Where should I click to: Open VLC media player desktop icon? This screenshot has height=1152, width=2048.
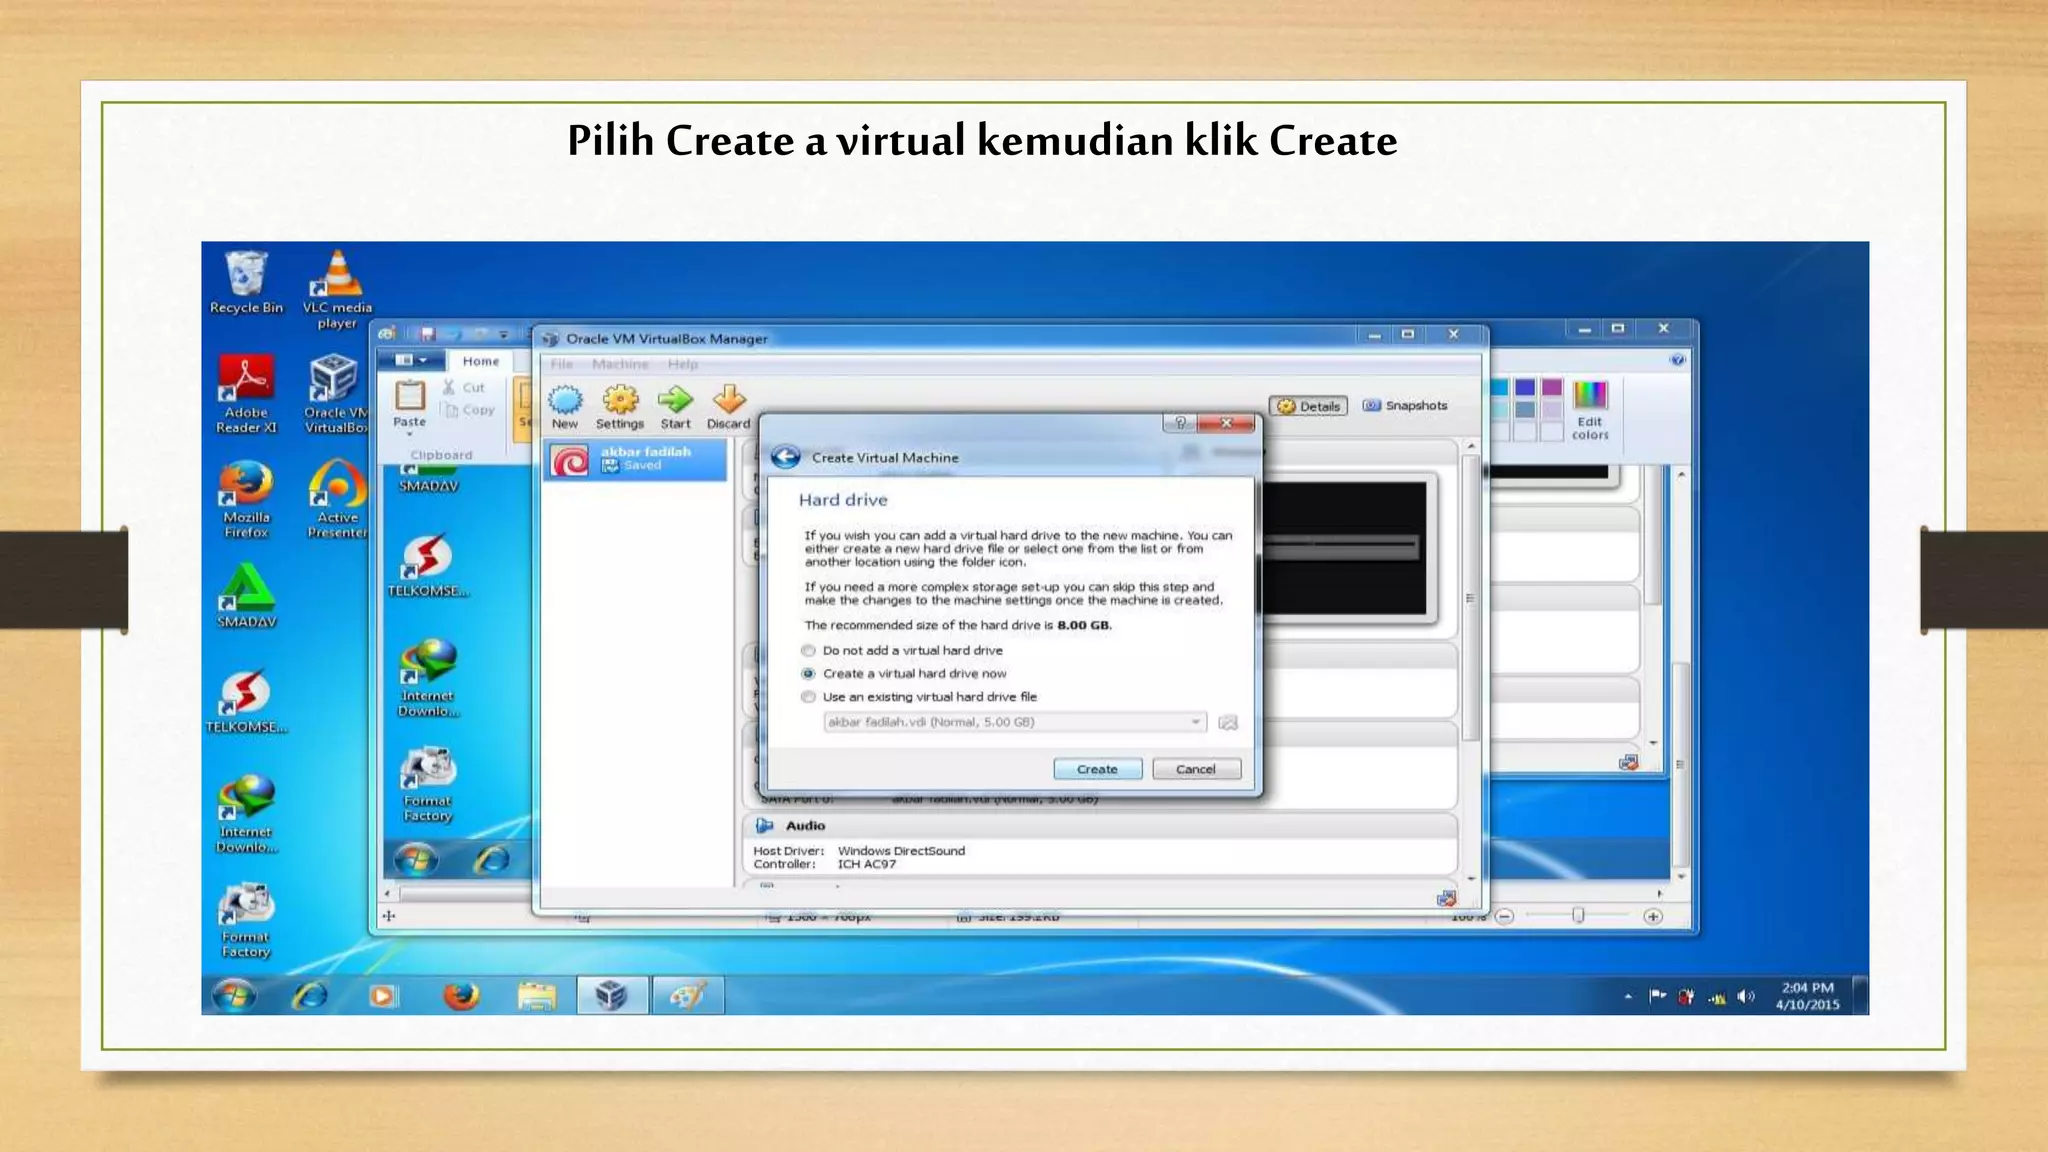coord(337,289)
